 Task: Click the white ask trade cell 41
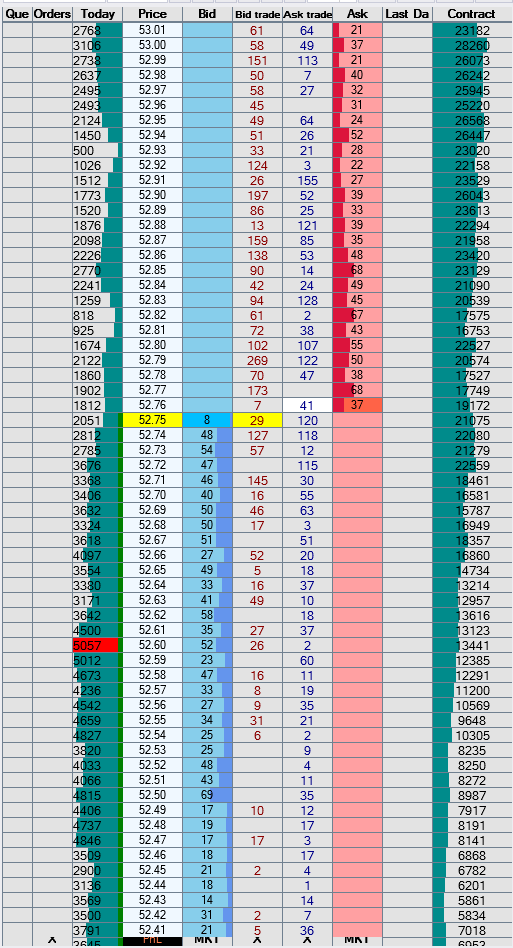pyautogui.click(x=308, y=405)
